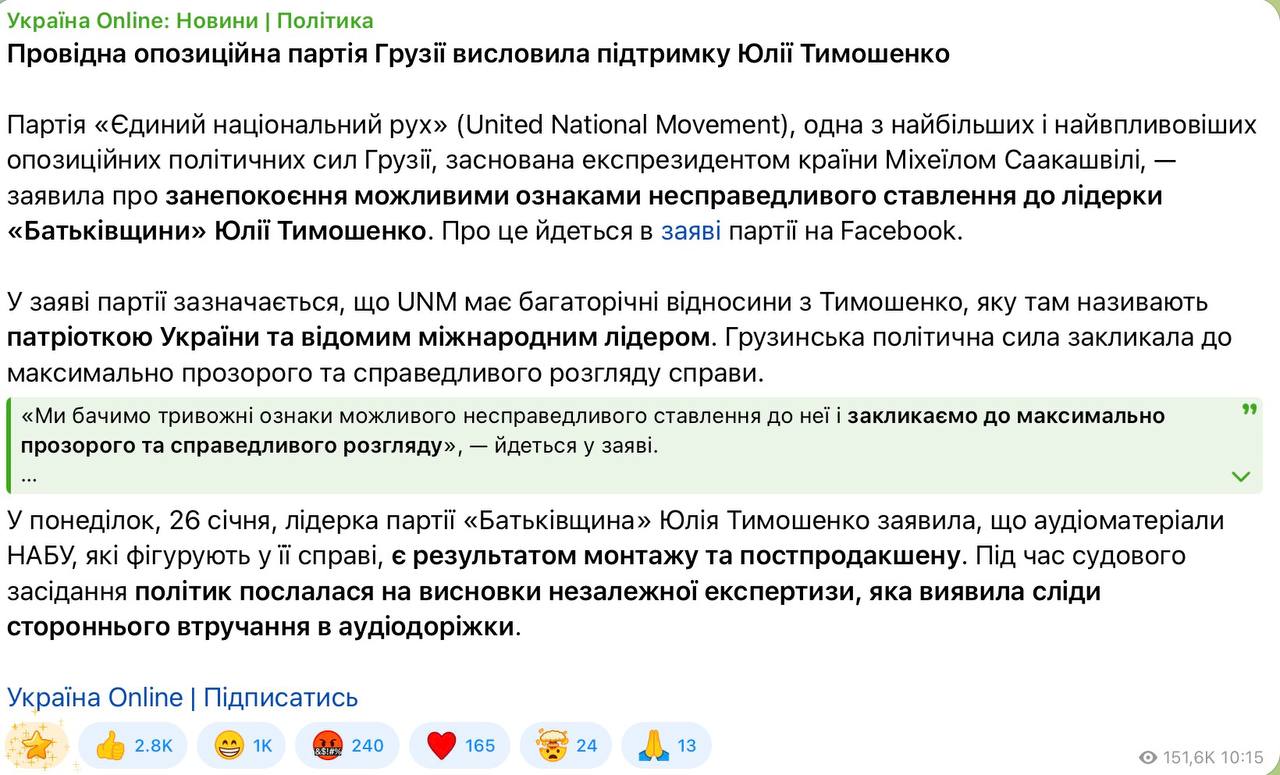Open 'Україна Online | Підписатись' link

[182, 697]
